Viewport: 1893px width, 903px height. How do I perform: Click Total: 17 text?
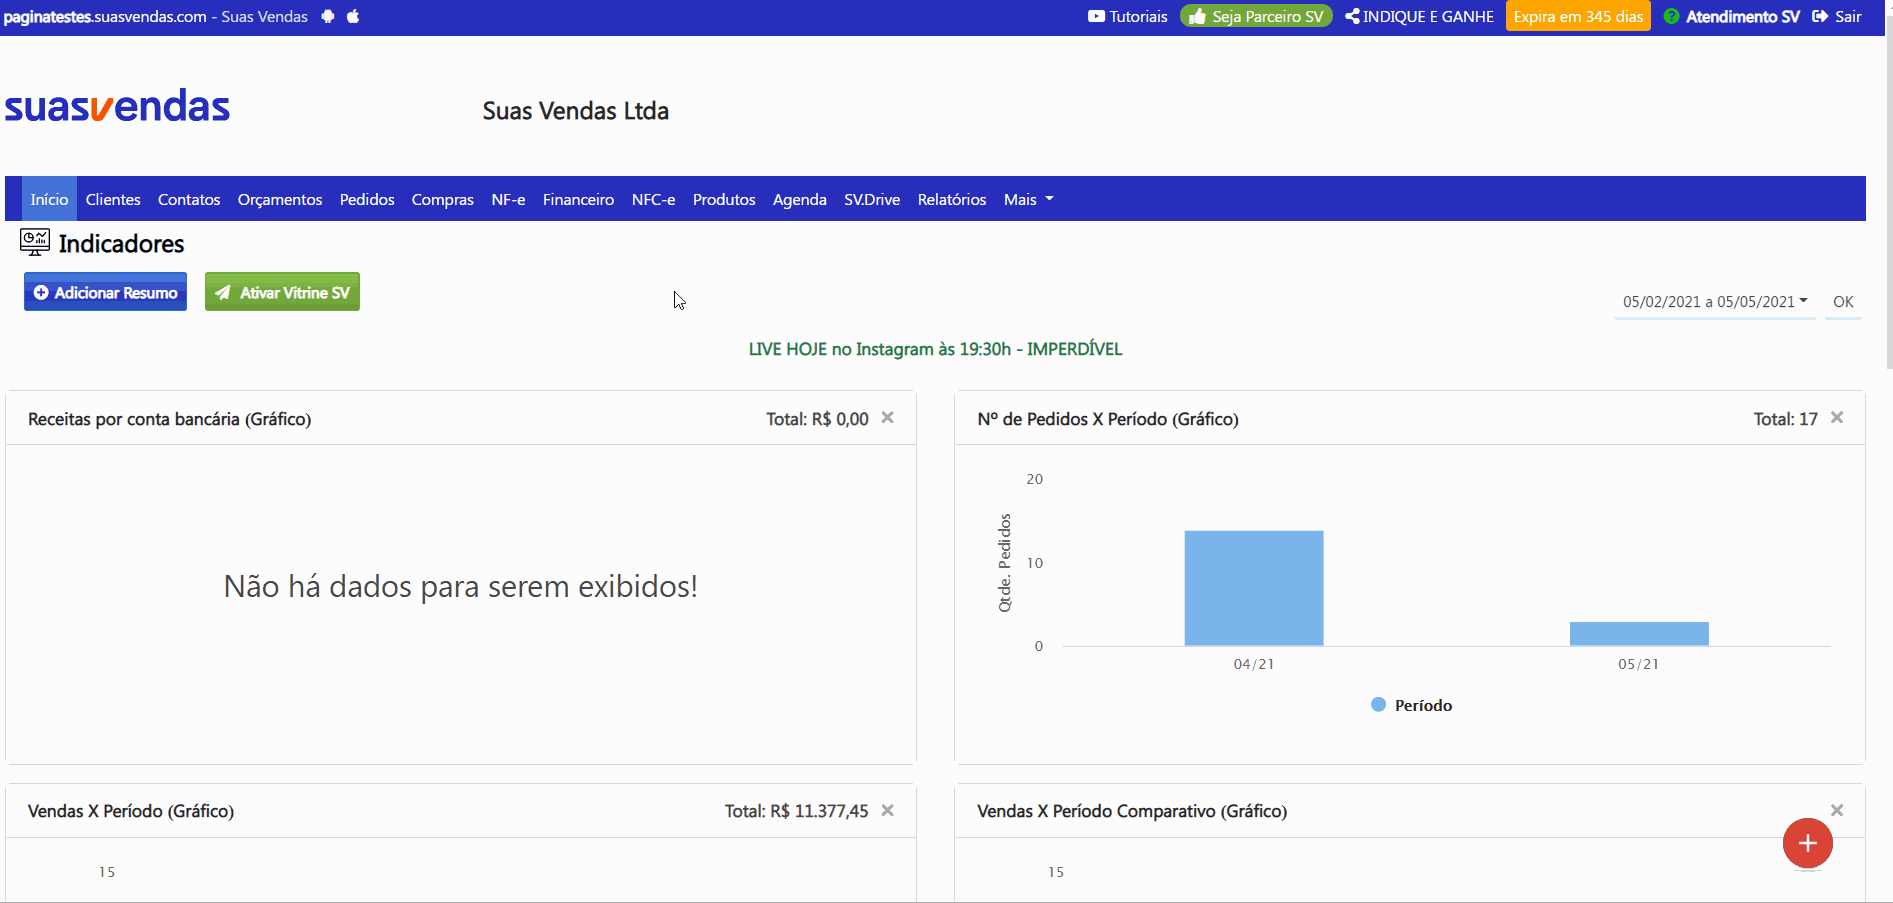1785,419
